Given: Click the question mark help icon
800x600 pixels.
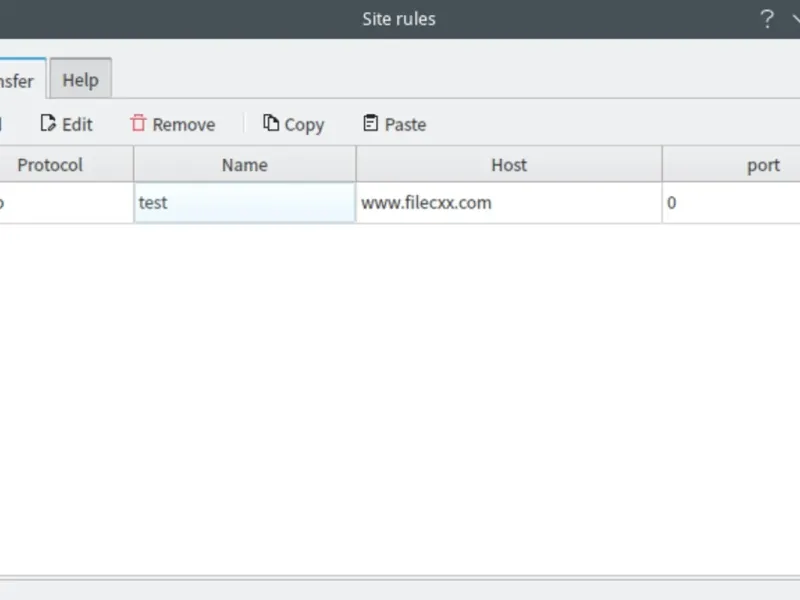Looking at the screenshot, I should [767, 19].
